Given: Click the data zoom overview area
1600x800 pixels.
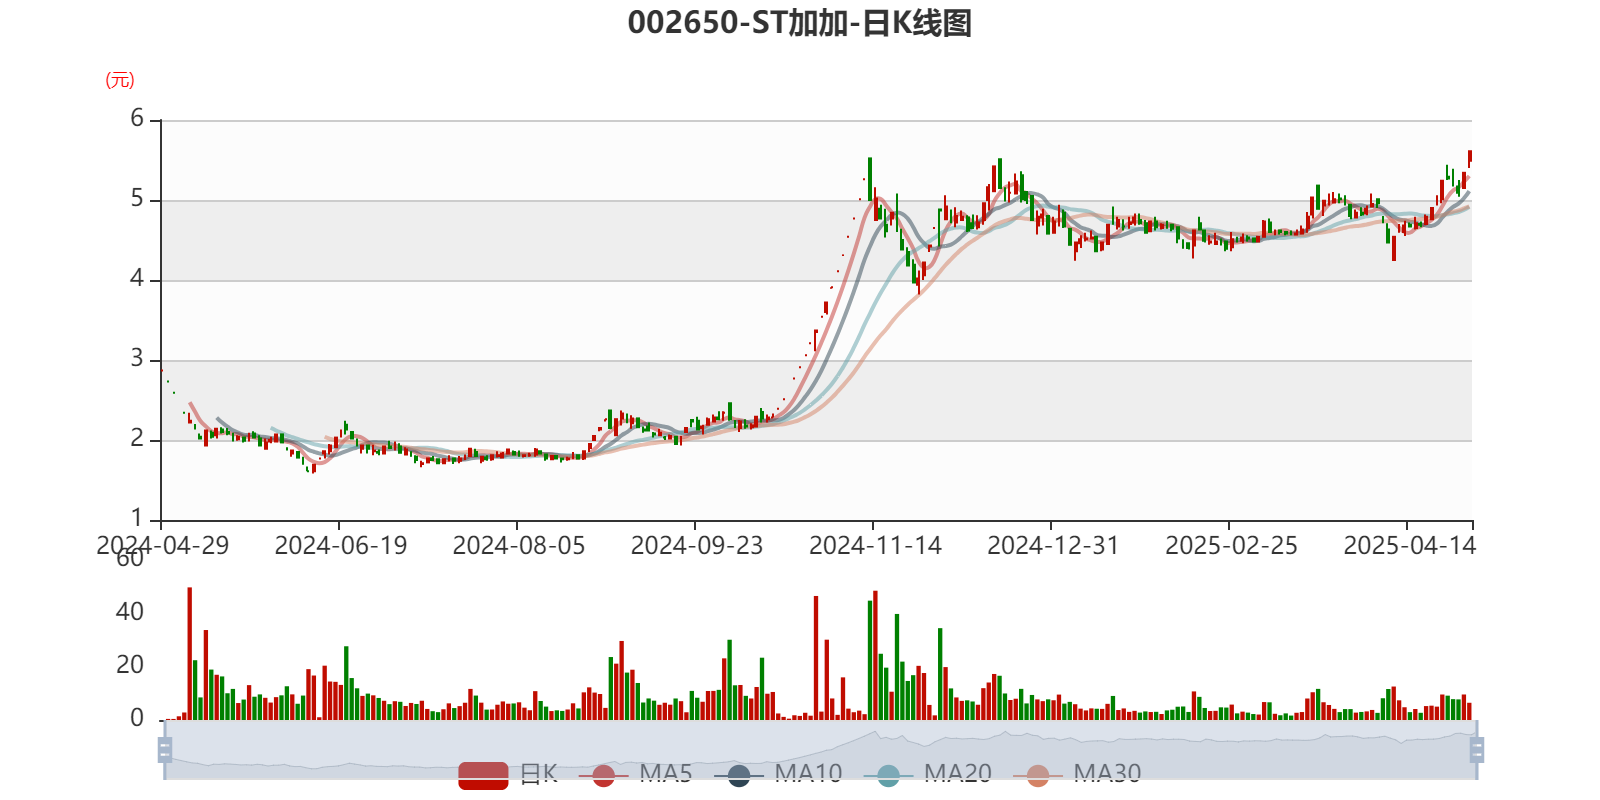Looking at the screenshot, I should (820, 750).
